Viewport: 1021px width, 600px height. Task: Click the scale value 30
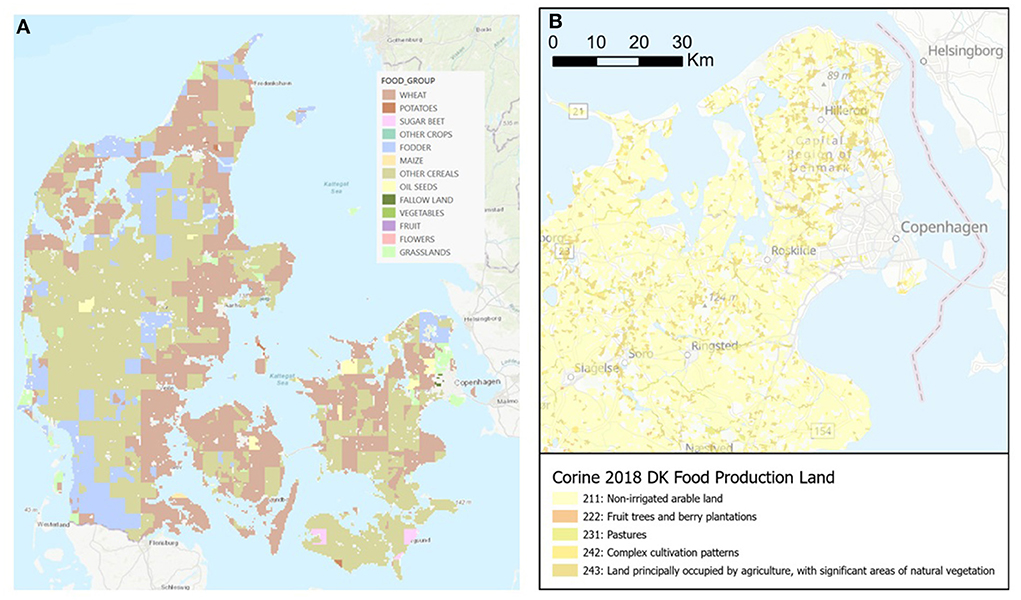pos(682,42)
